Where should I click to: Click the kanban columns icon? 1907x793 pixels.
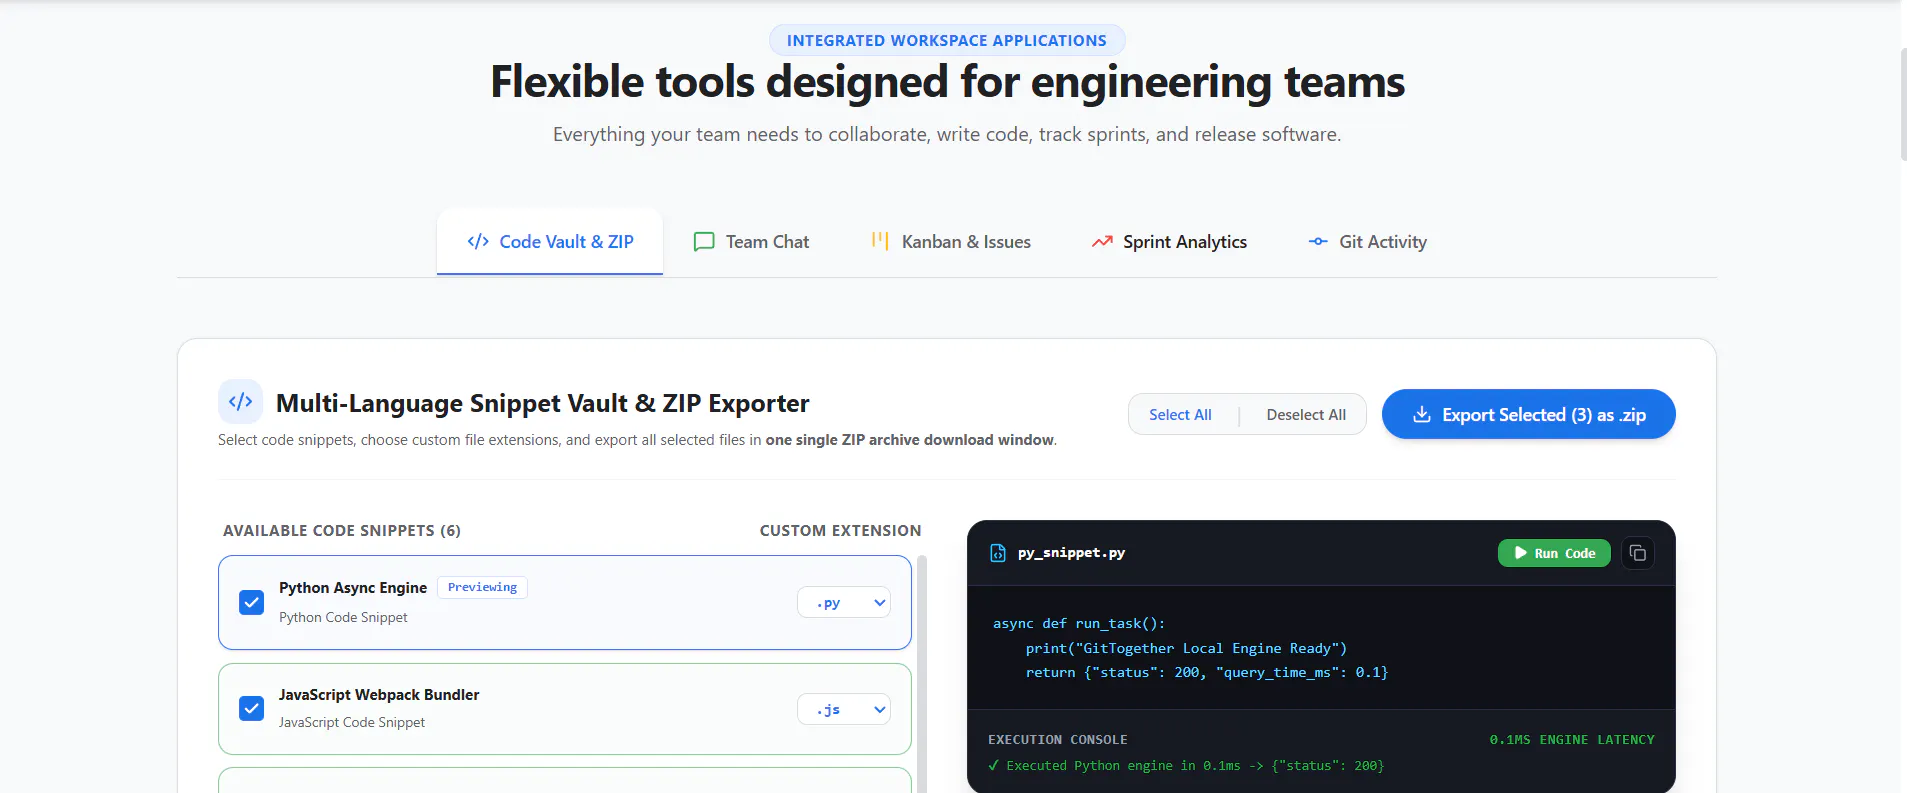tap(880, 241)
